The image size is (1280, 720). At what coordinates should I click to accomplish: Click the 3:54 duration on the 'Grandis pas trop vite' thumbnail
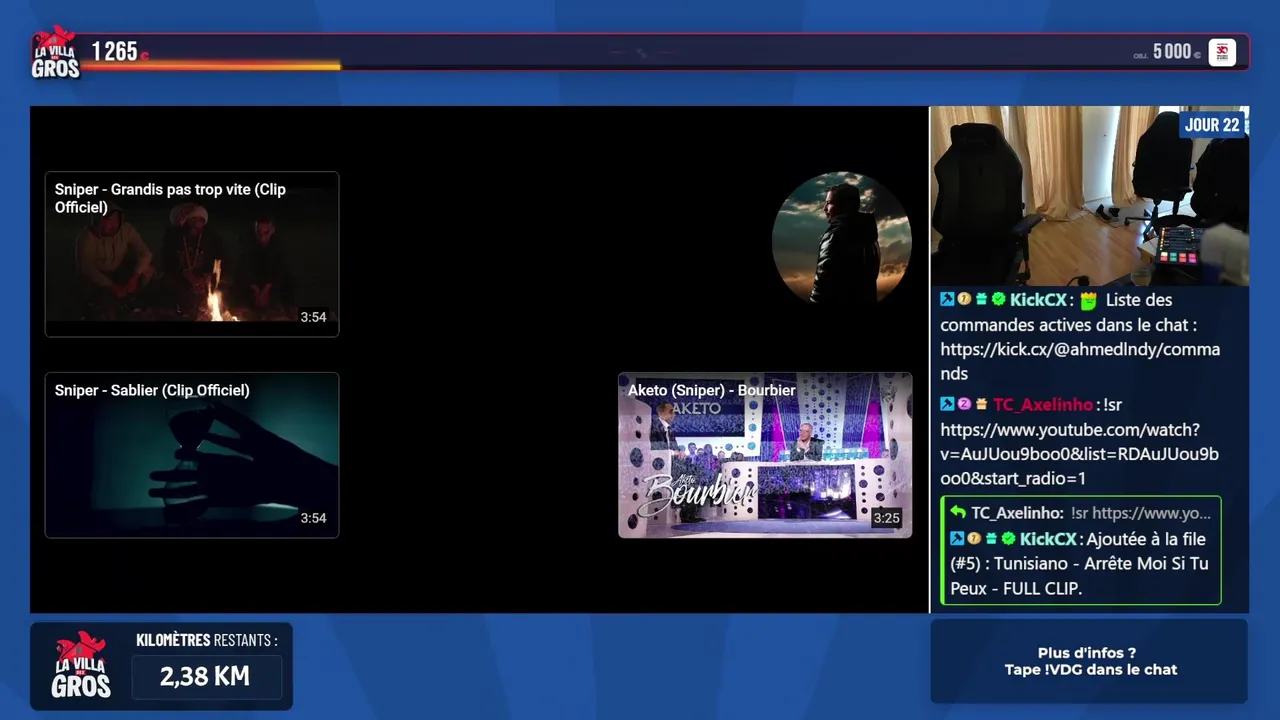(x=313, y=317)
